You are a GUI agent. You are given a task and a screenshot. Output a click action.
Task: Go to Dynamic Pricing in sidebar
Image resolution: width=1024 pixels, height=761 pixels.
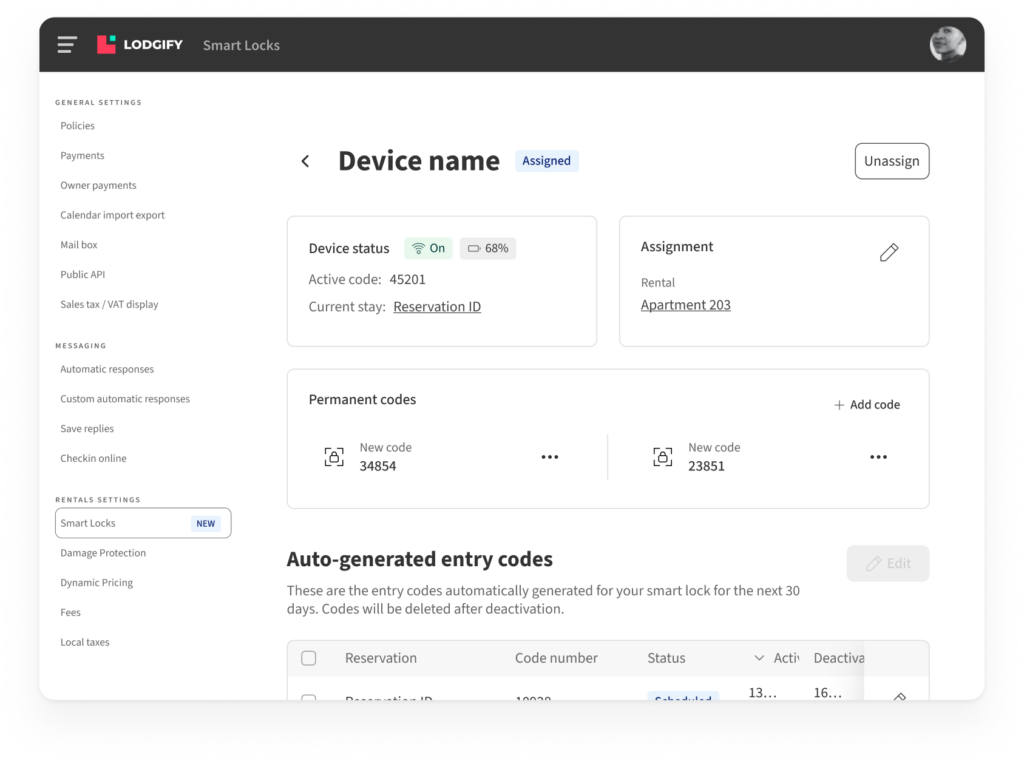coord(96,583)
